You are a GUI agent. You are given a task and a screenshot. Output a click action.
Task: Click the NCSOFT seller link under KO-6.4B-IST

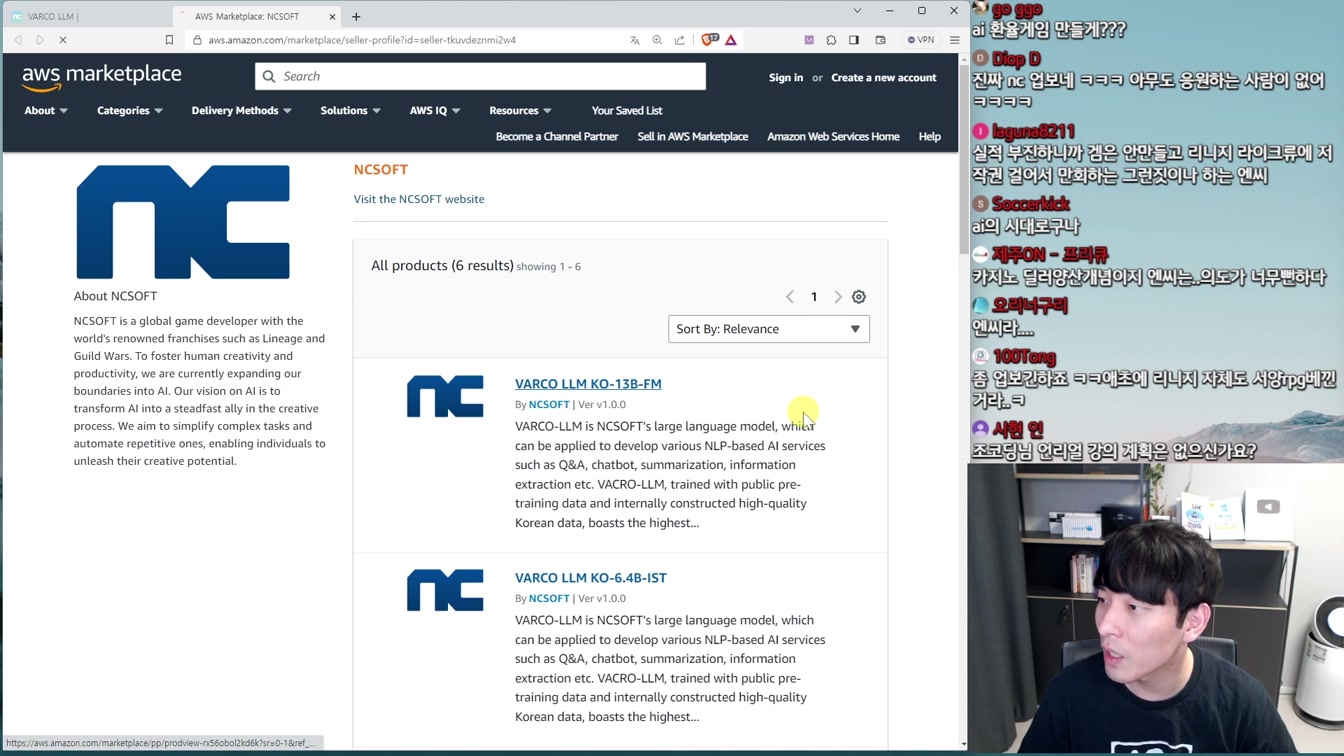(x=549, y=598)
